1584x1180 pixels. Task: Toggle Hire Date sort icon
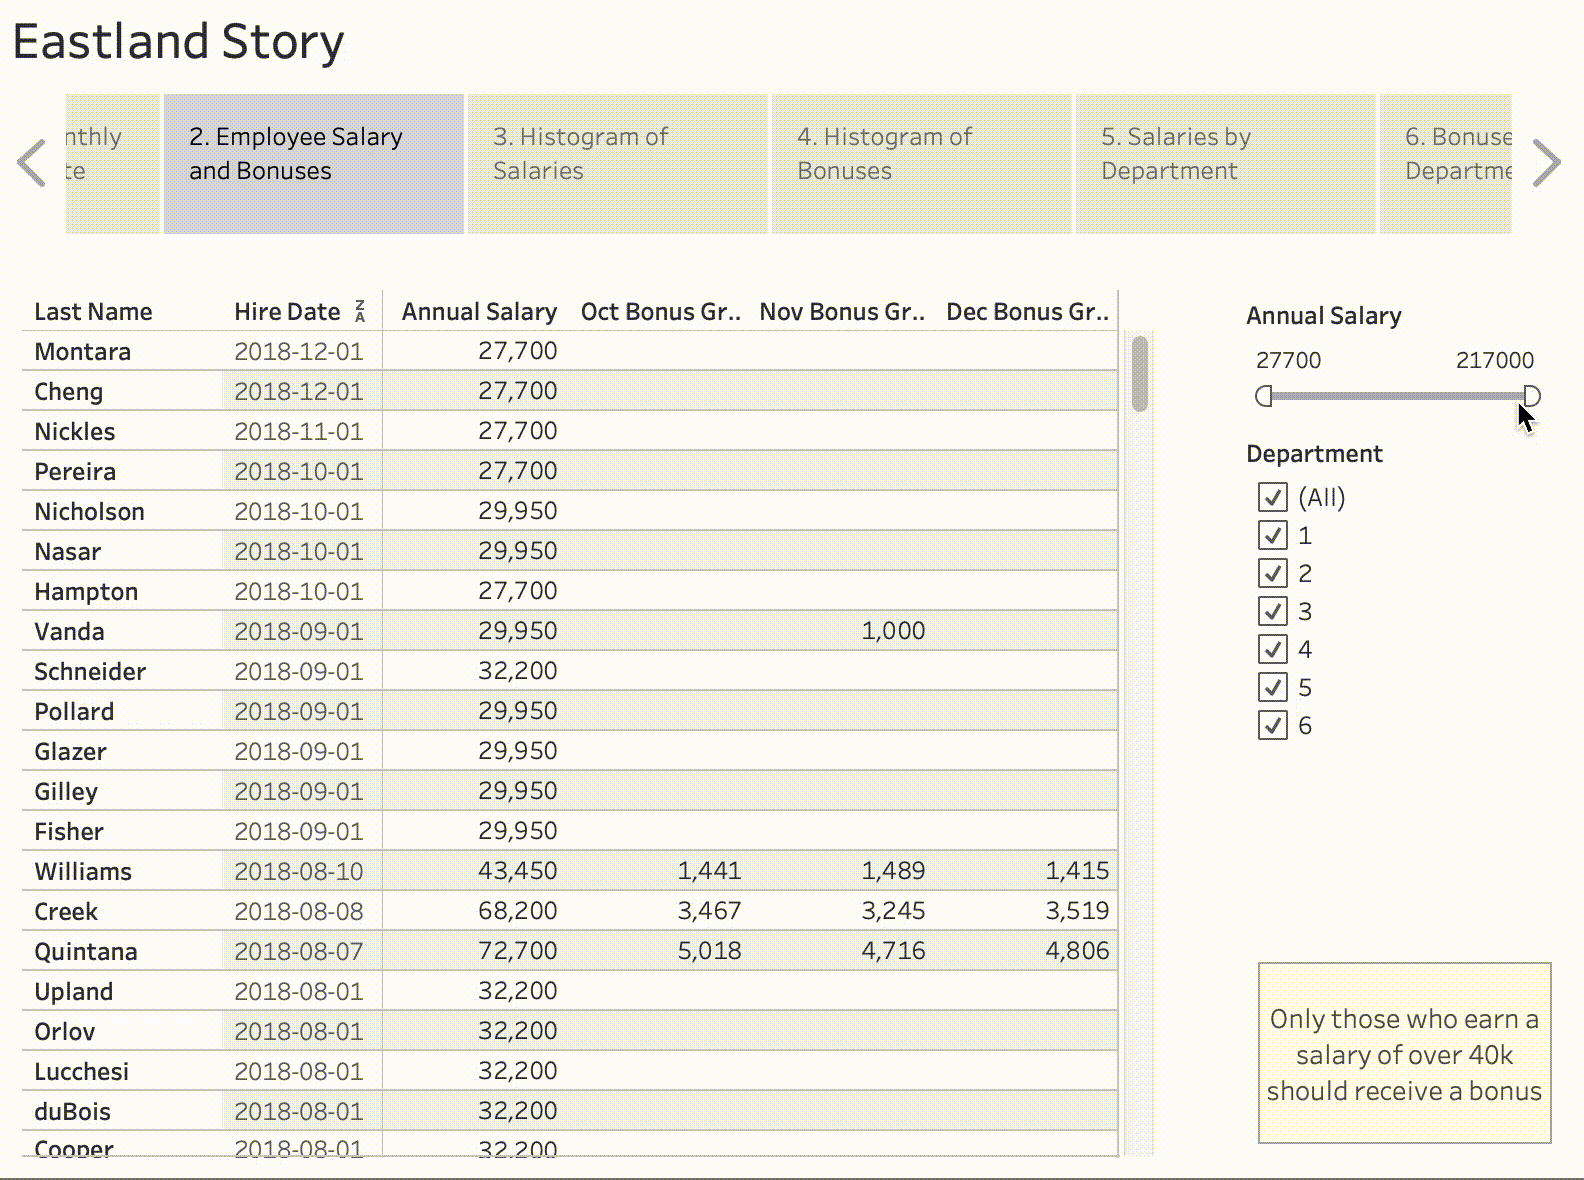click(360, 311)
